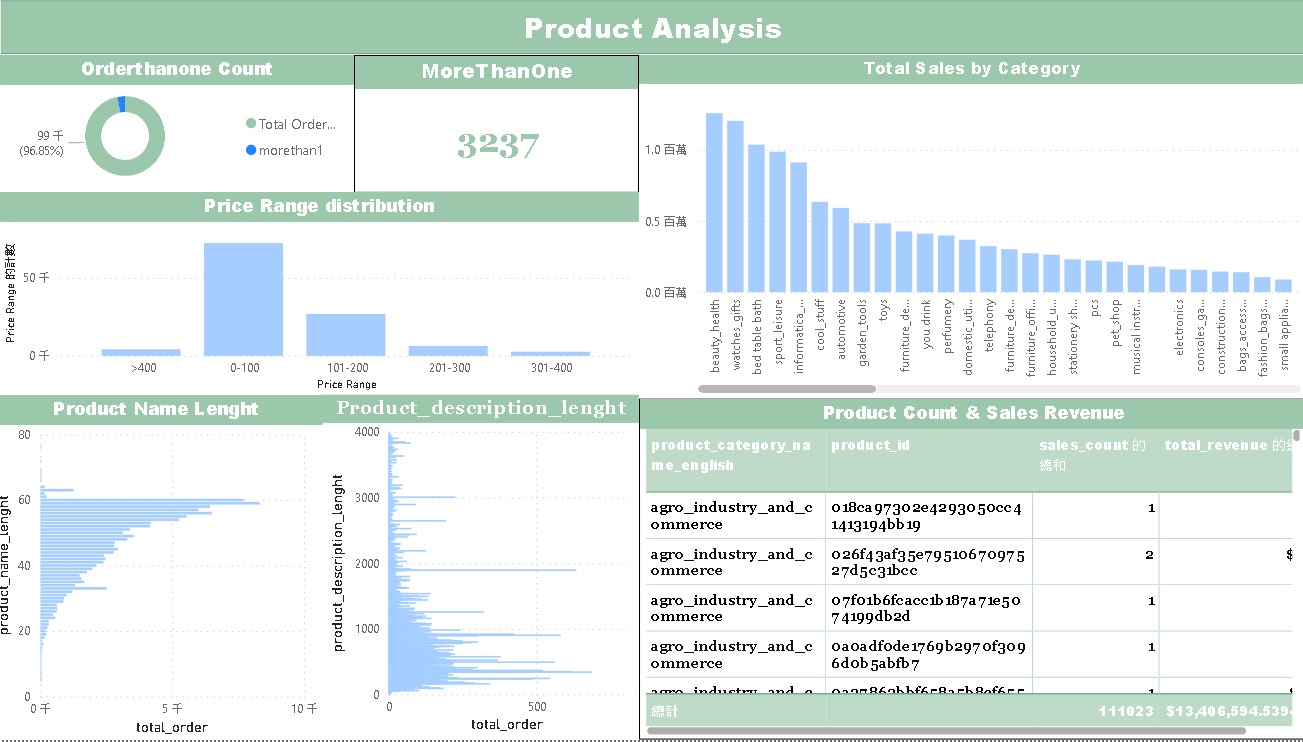
Task: Click the MoreThanOne card showing 3237
Action: [495, 145]
